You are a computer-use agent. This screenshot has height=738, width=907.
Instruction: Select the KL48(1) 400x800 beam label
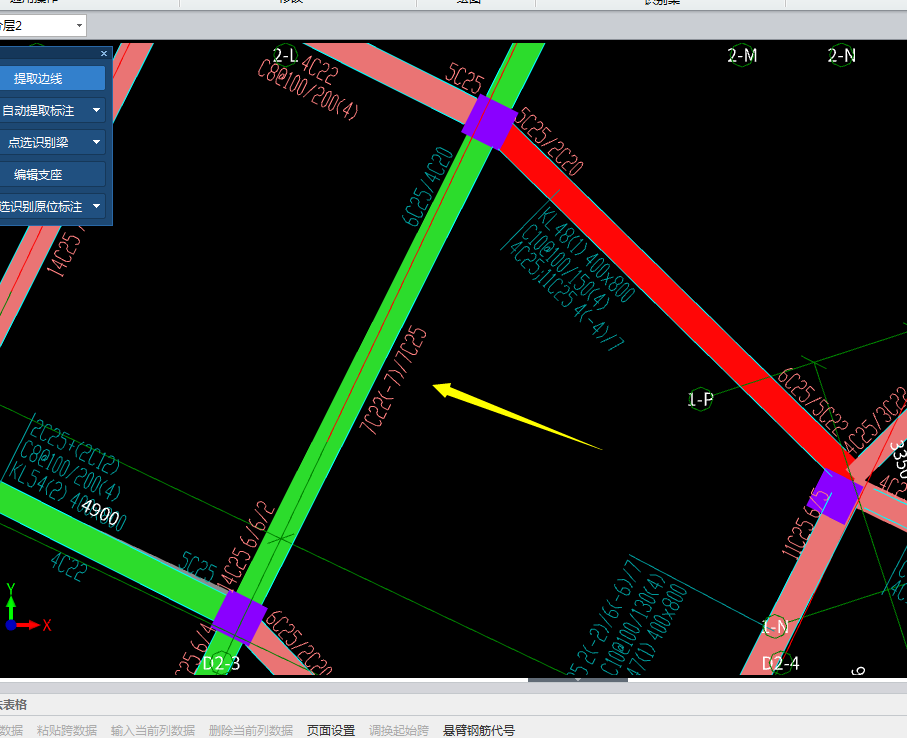point(586,253)
